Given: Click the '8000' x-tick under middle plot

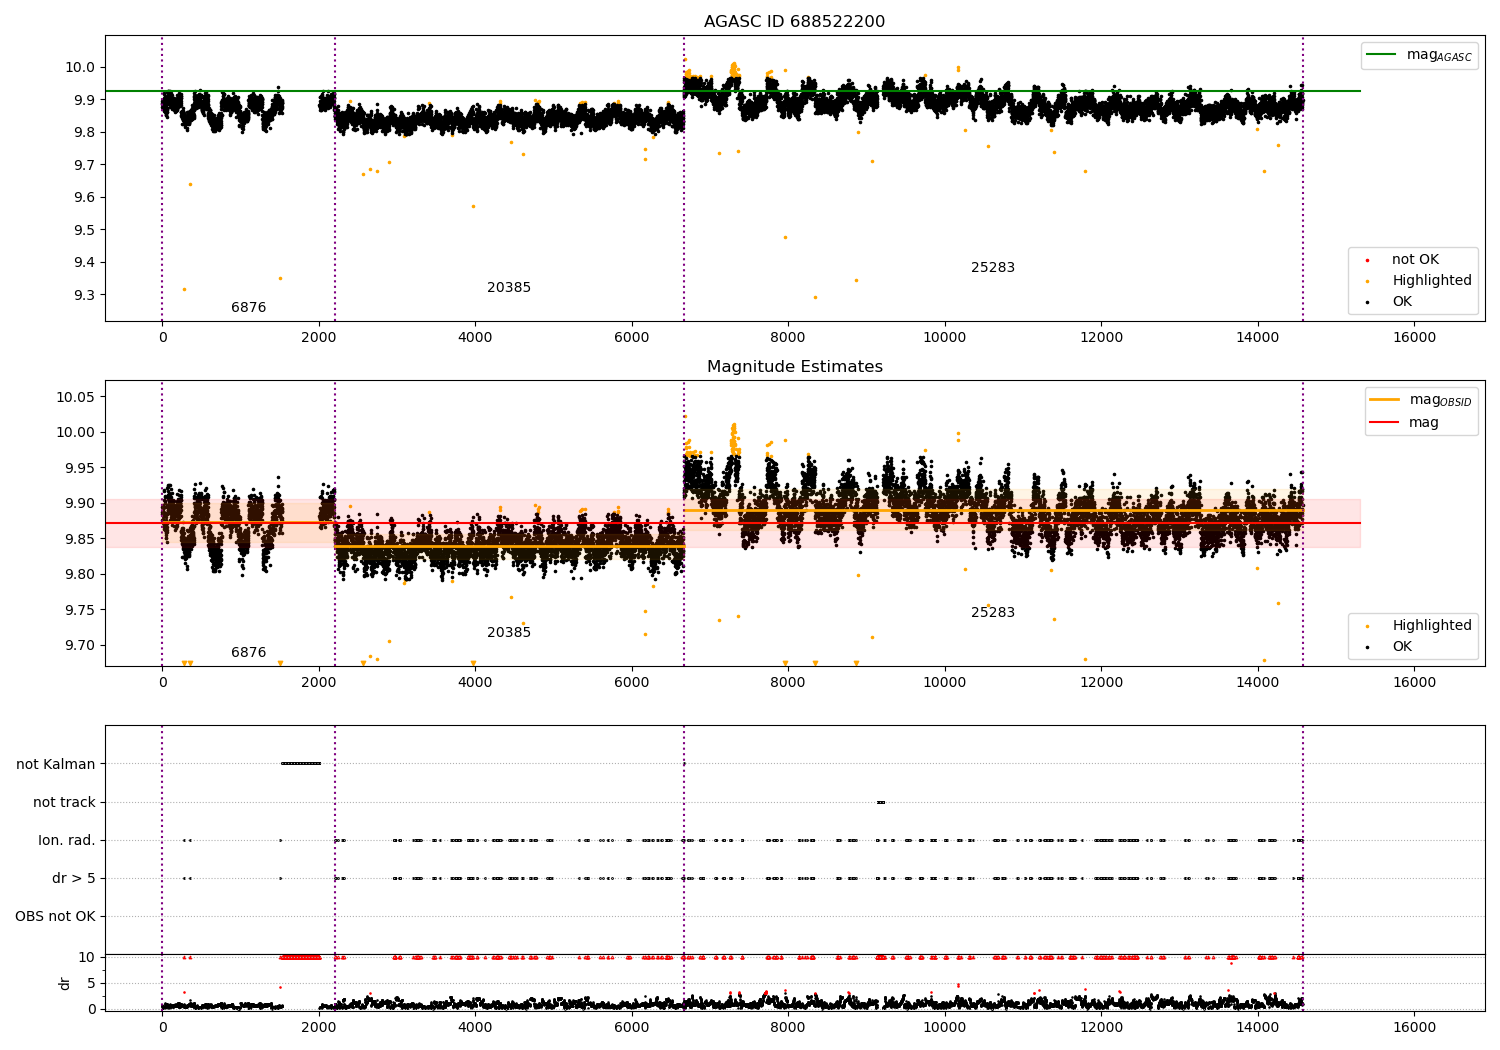Looking at the screenshot, I should pyautogui.click(x=788, y=682).
